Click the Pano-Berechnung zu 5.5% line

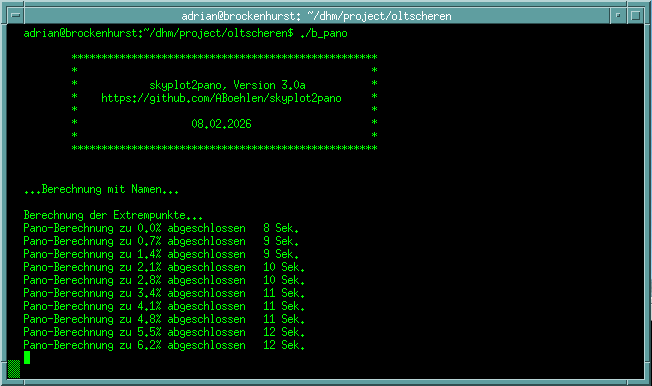point(164,332)
